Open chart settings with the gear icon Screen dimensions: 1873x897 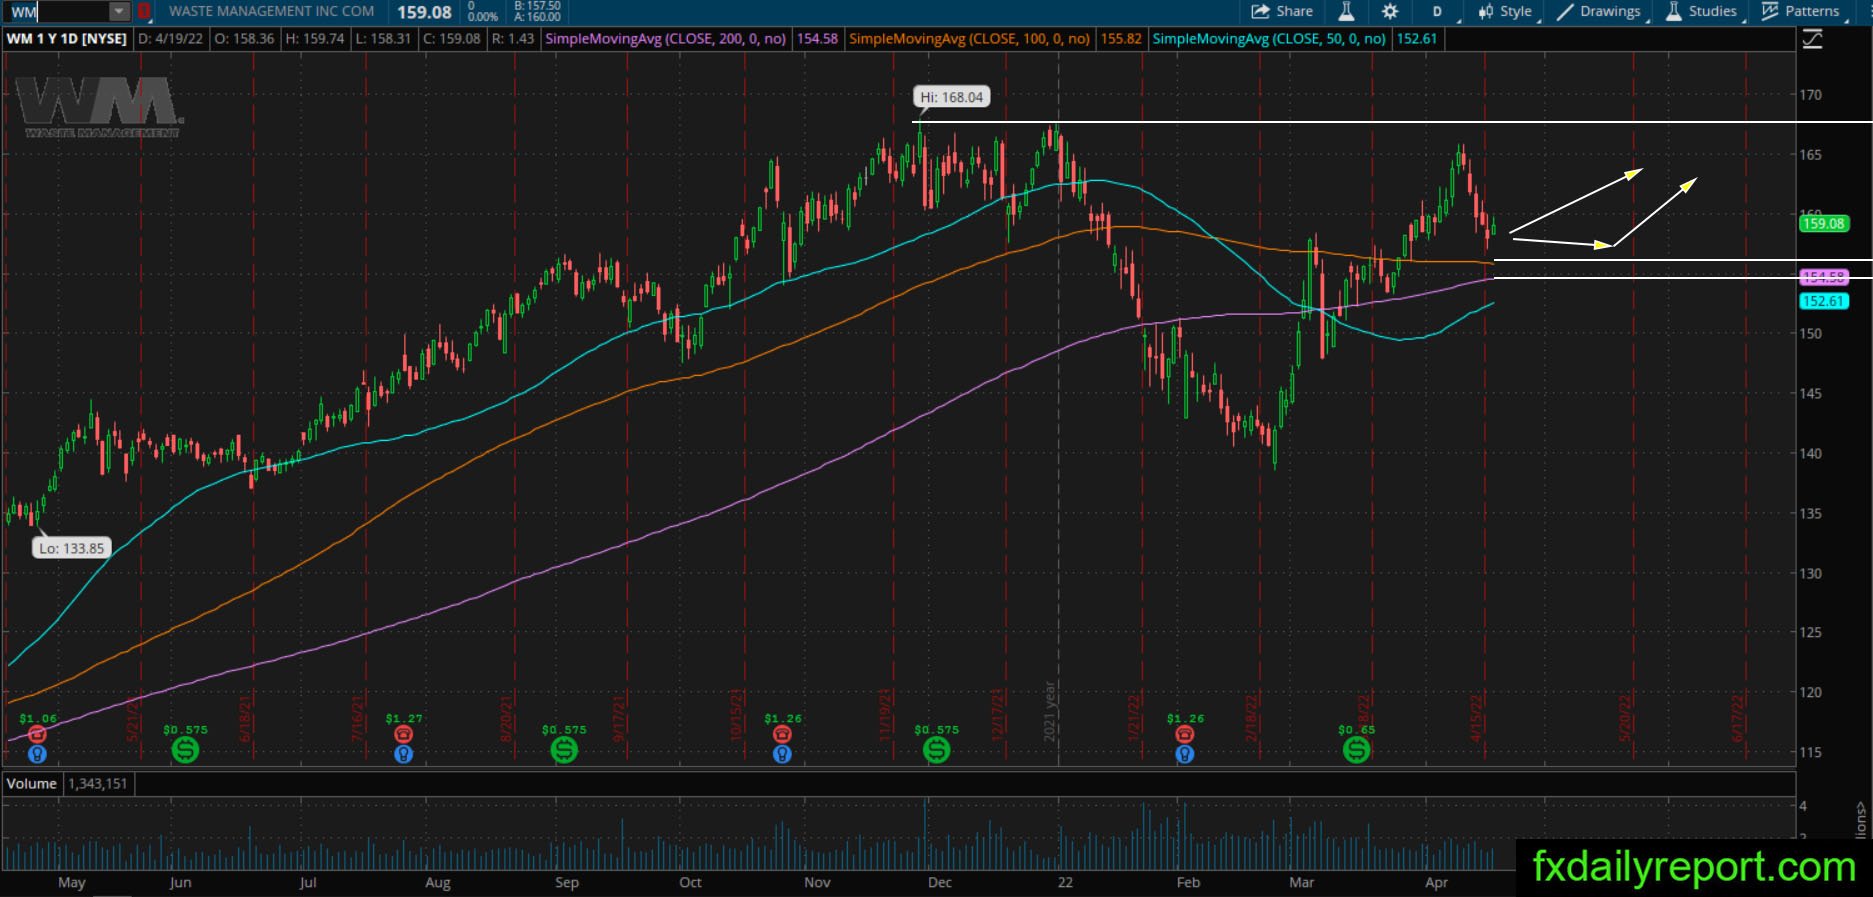click(x=1390, y=11)
